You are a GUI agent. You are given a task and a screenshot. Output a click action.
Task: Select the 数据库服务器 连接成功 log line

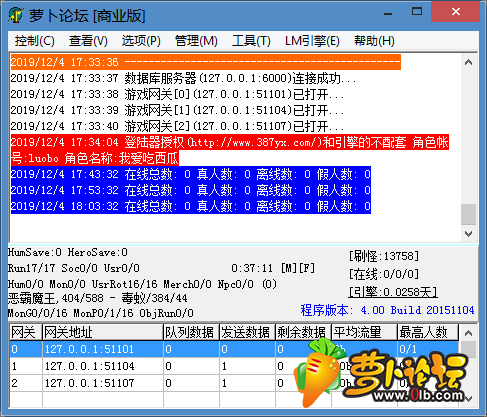click(x=183, y=78)
